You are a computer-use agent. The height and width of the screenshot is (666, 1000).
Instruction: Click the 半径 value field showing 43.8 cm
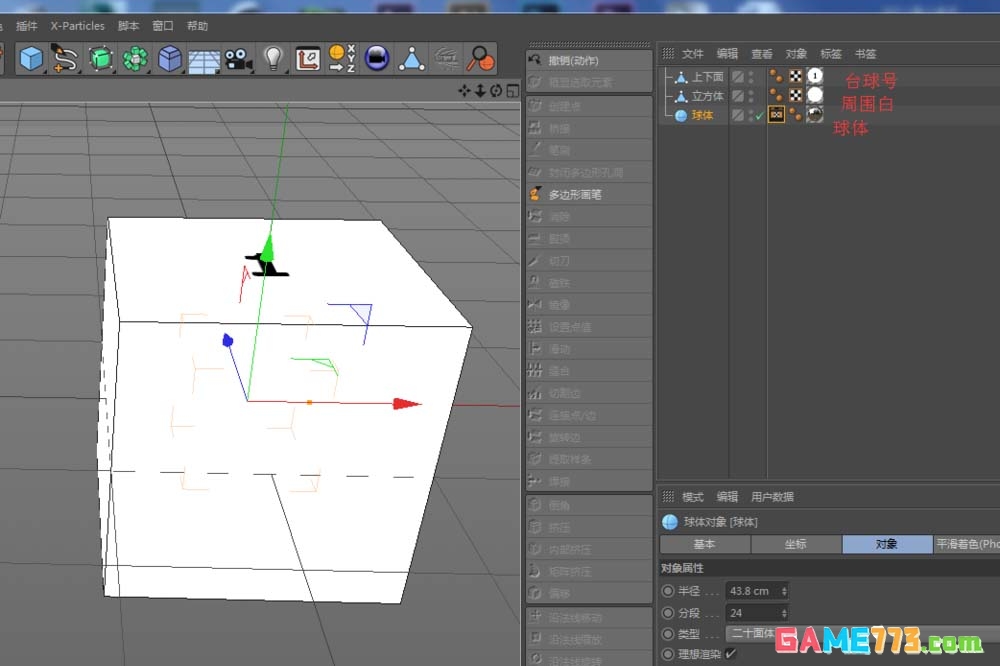click(x=748, y=590)
